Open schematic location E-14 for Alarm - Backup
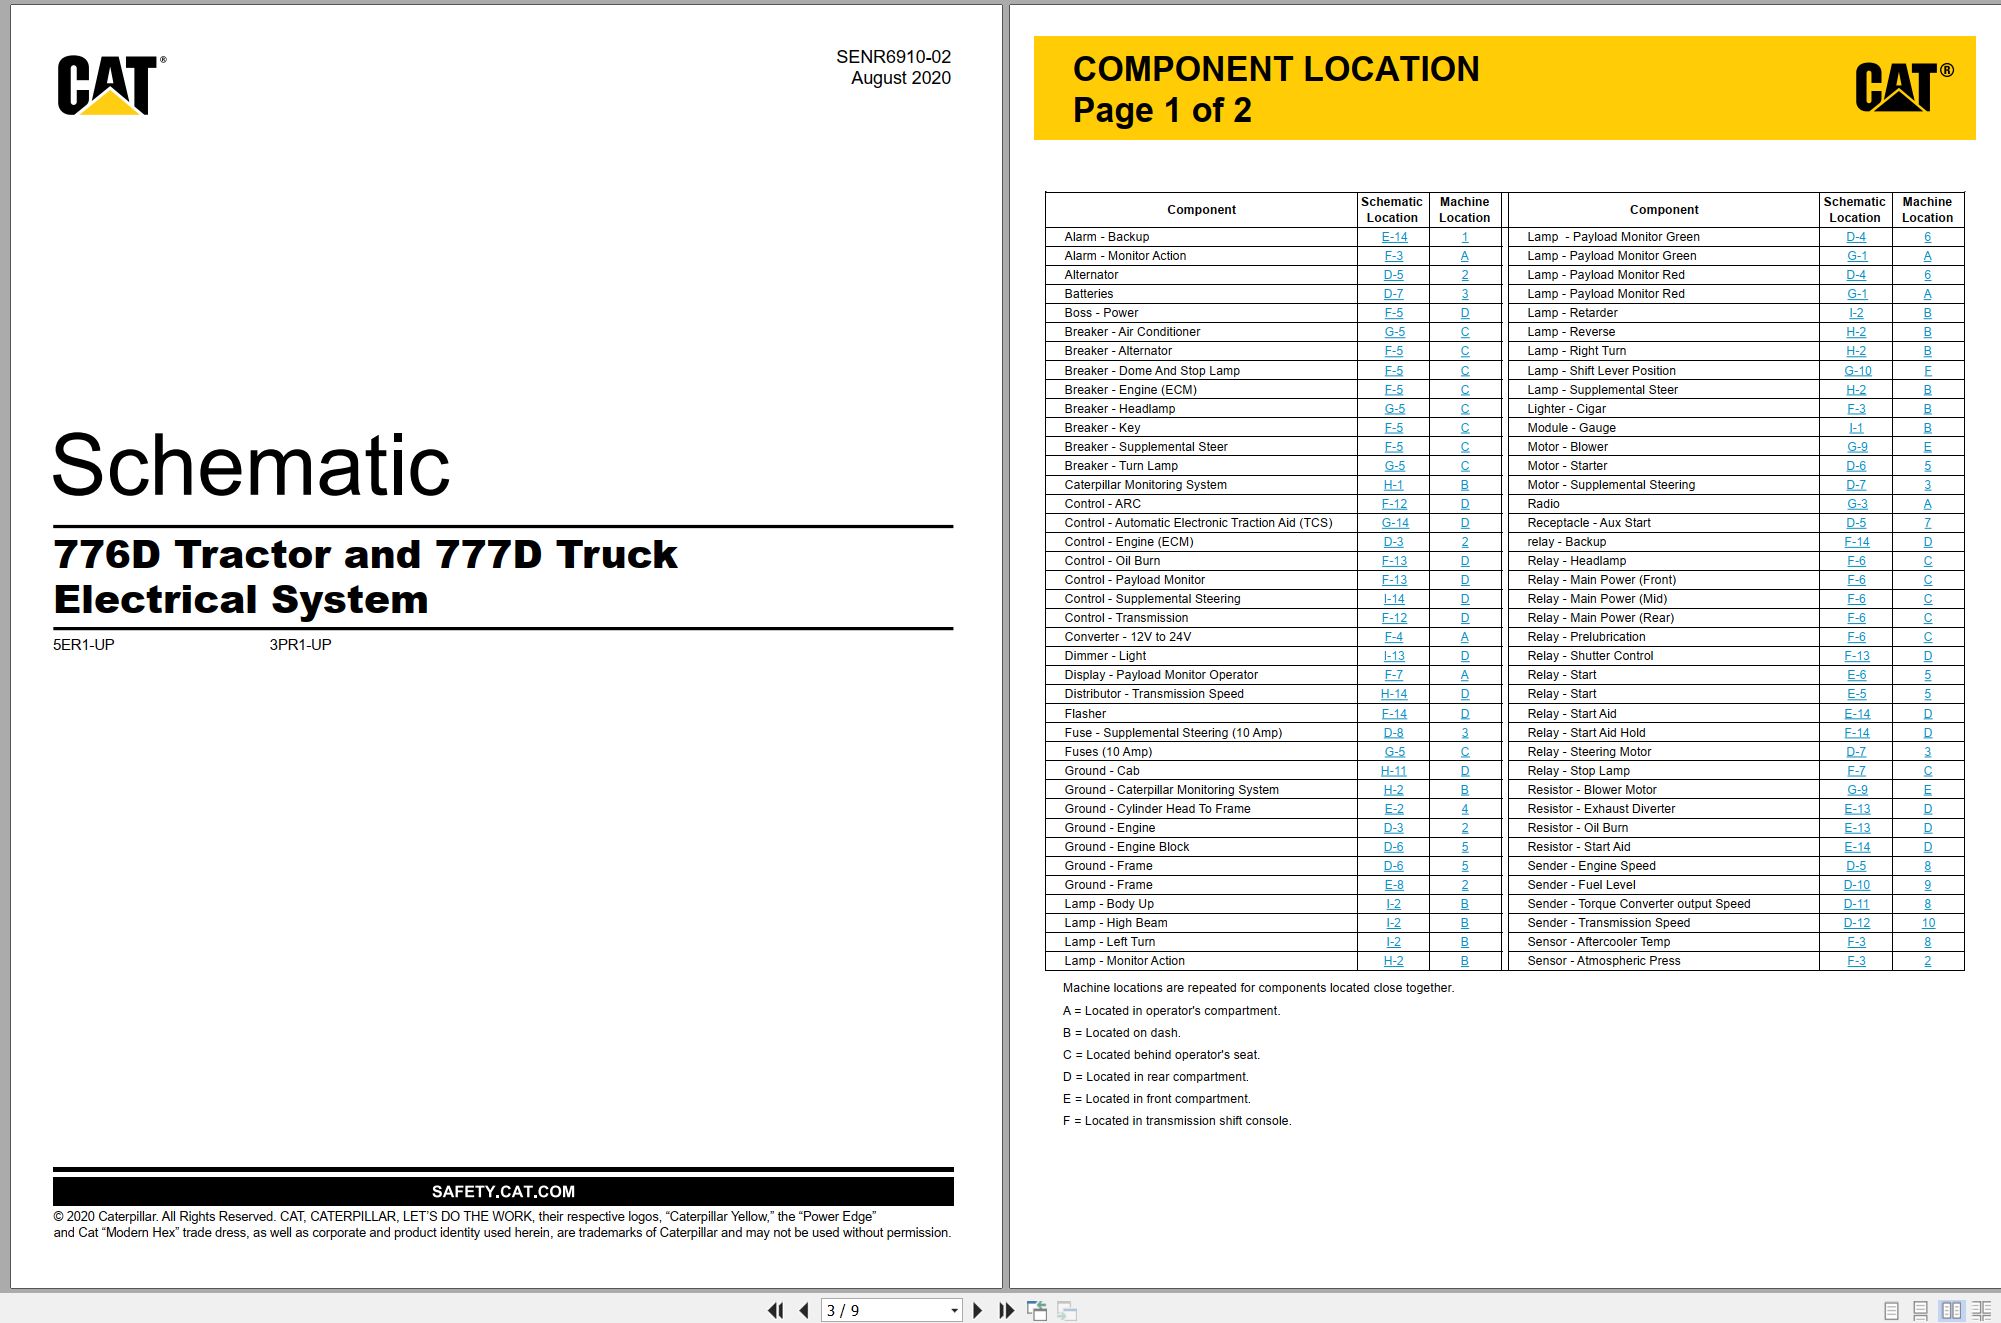2001x1323 pixels. [x=1394, y=237]
